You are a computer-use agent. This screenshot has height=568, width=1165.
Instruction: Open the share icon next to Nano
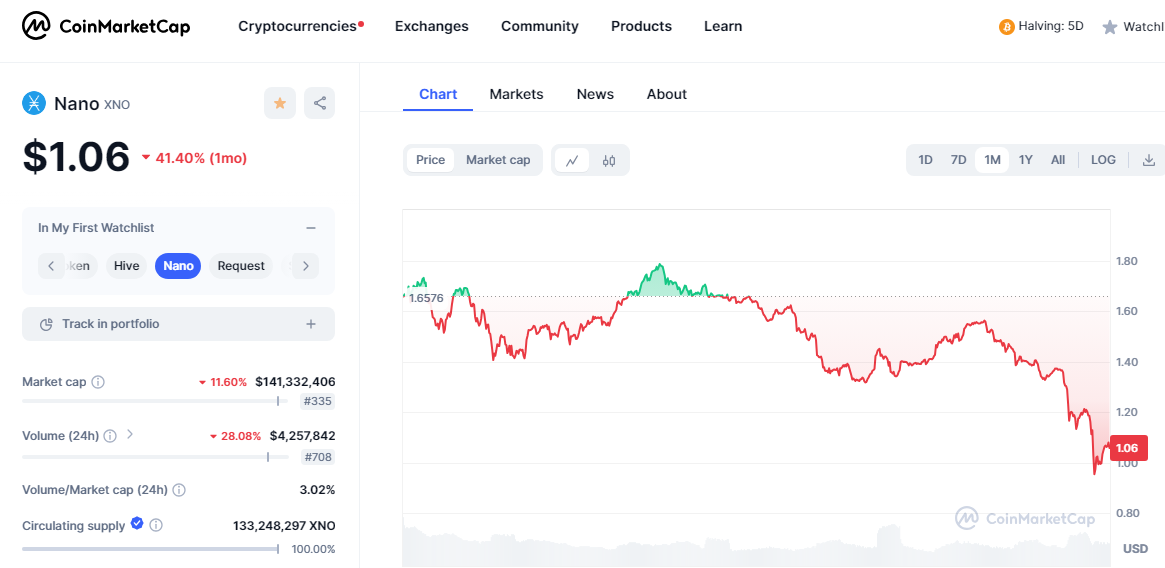(x=319, y=103)
